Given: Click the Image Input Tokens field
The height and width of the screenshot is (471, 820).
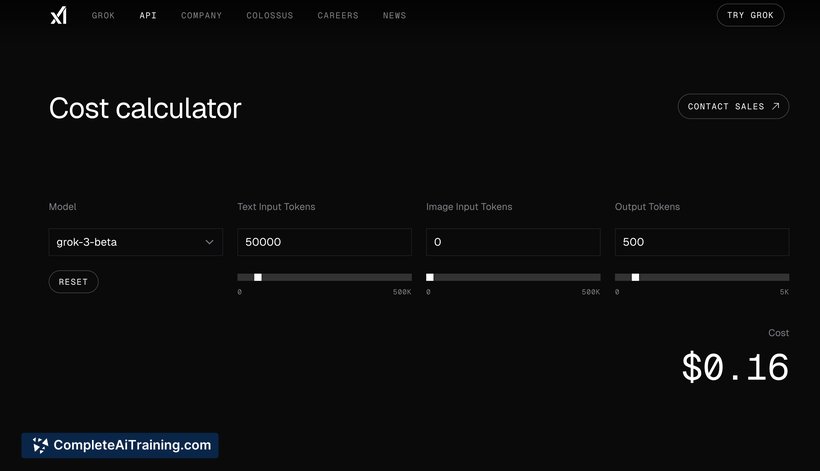Looking at the screenshot, I should pos(513,242).
